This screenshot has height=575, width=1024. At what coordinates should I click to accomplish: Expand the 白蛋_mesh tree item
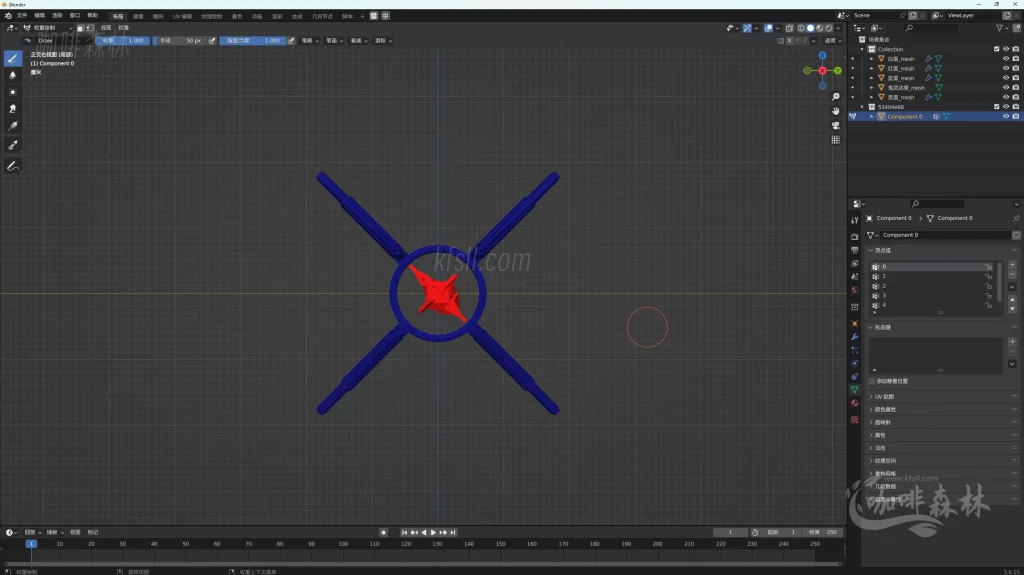pos(871,59)
